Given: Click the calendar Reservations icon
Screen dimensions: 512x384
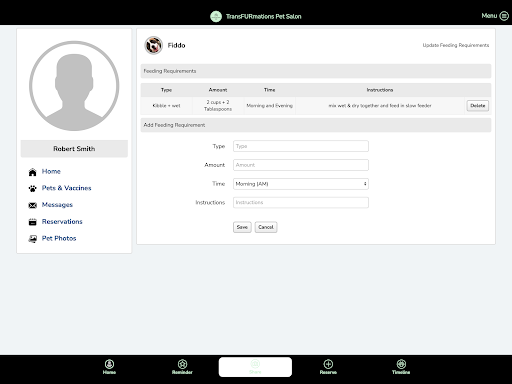Looking at the screenshot, I should click(x=32, y=222).
